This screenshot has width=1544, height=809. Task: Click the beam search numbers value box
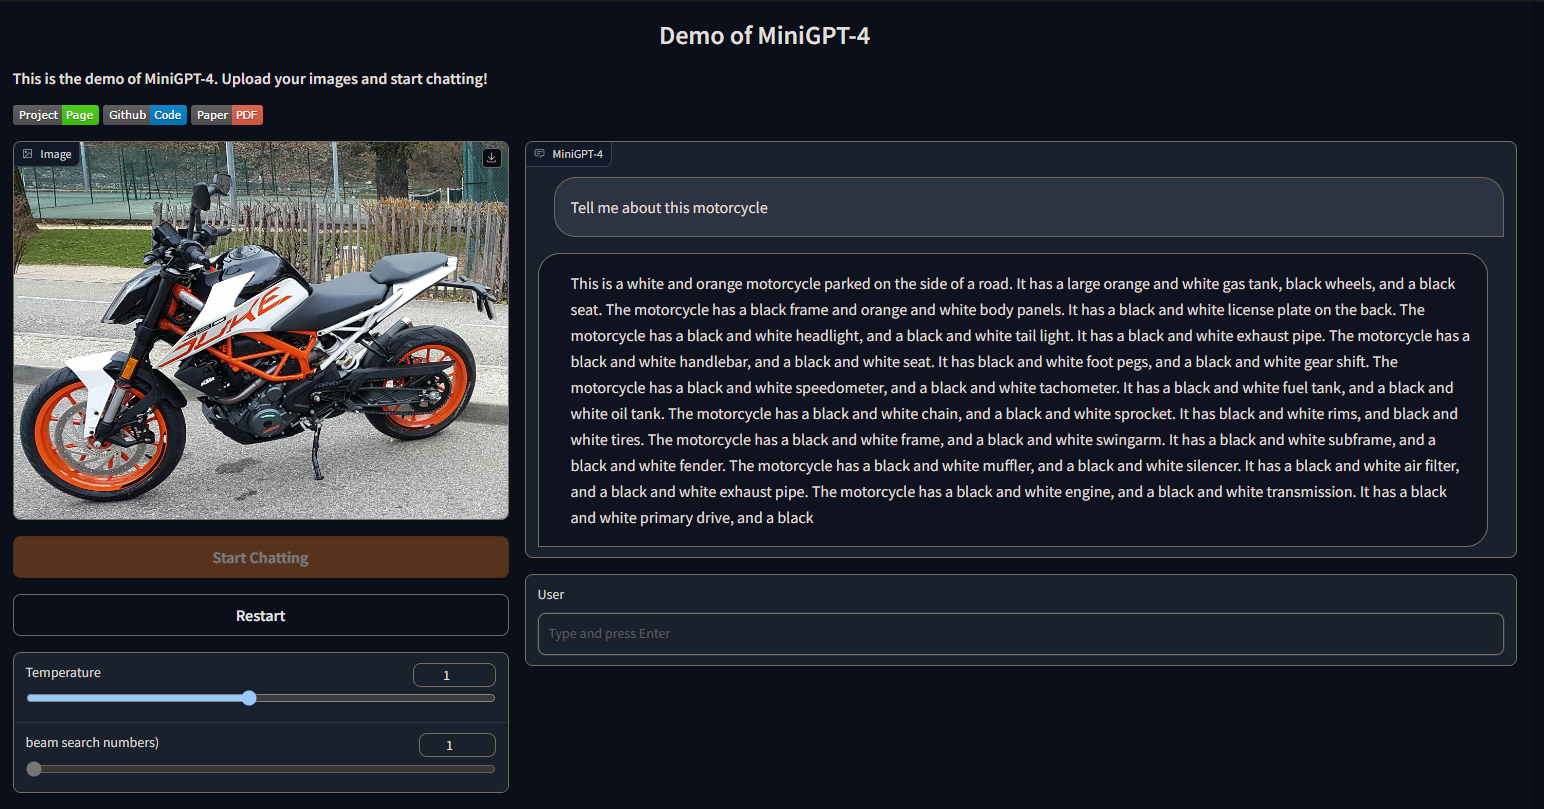click(457, 745)
